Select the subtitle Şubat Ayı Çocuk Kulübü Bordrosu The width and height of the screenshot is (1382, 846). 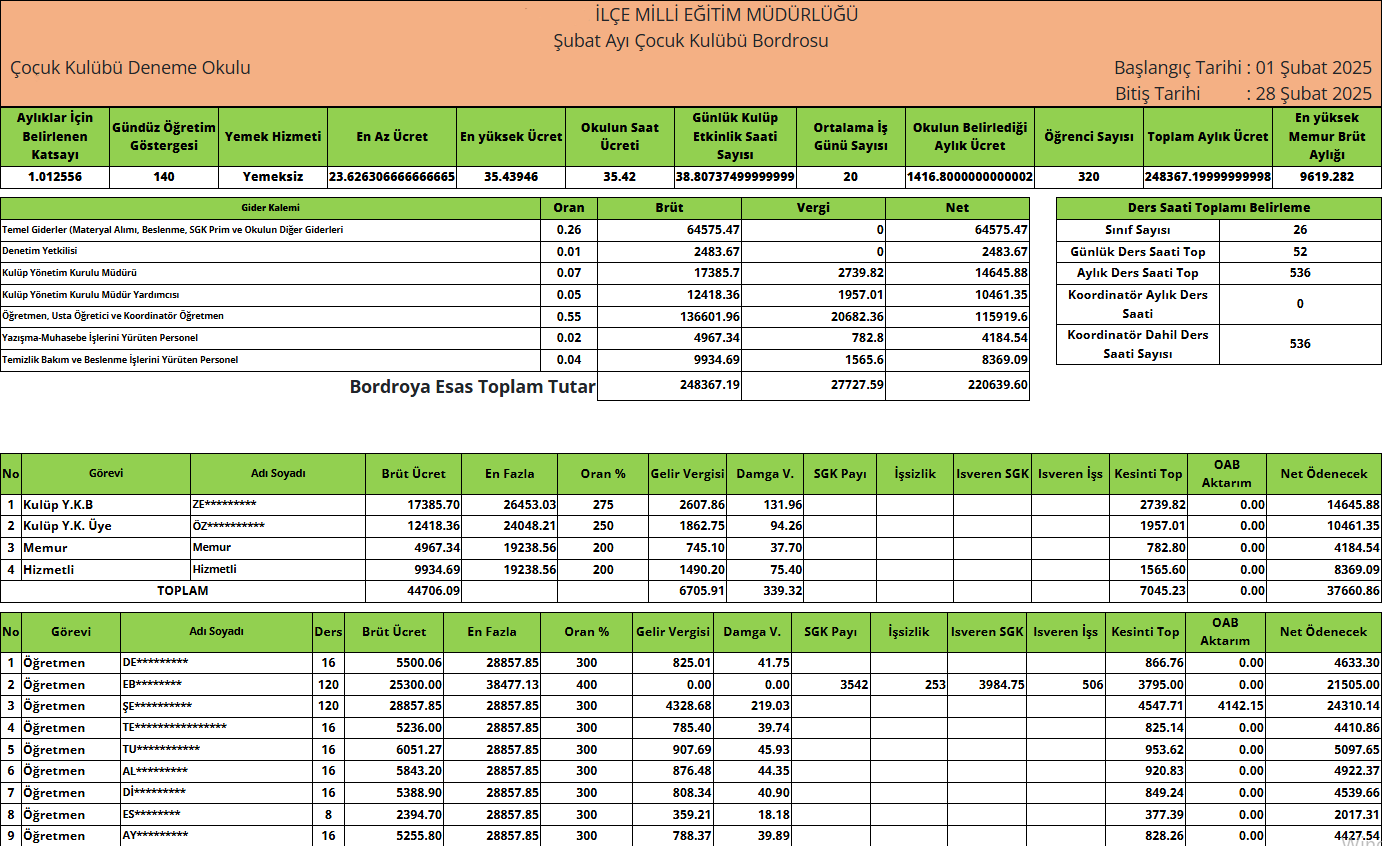(x=691, y=41)
